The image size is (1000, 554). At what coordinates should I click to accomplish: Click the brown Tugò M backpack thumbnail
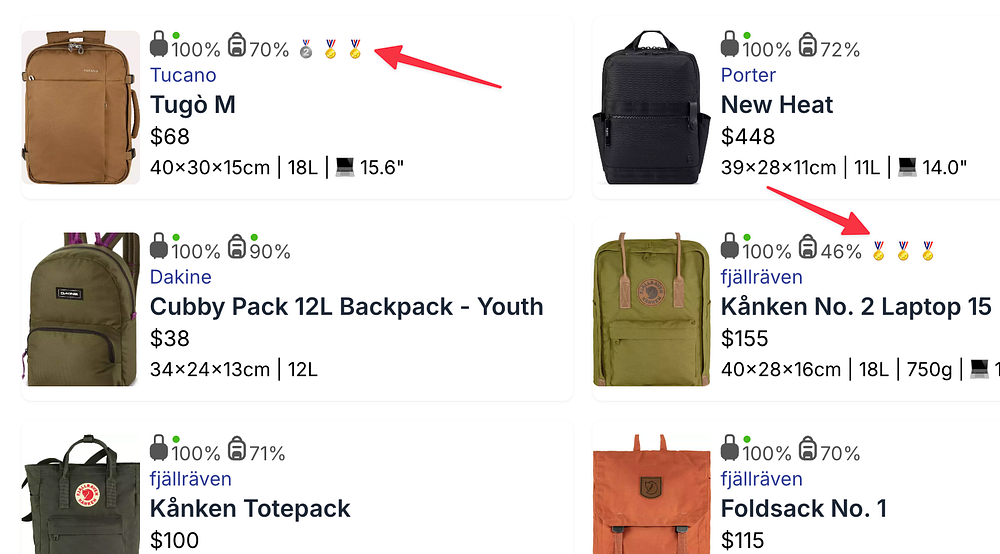81,107
